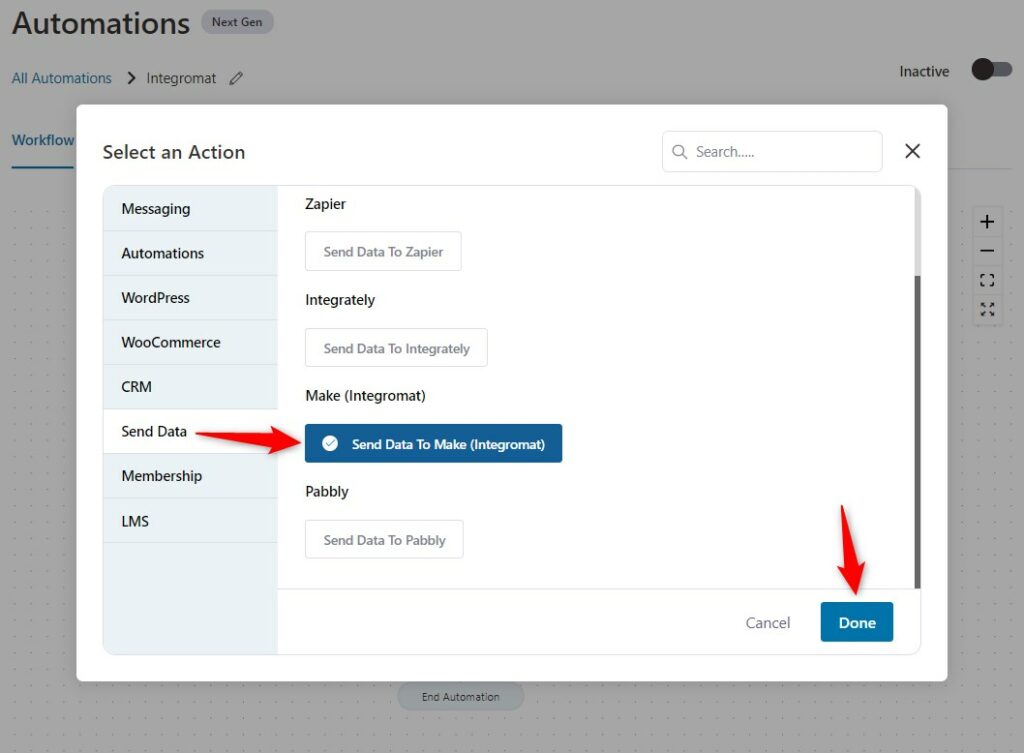Click the Integrately section heading
The image size is (1024, 753).
click(340, 300)
